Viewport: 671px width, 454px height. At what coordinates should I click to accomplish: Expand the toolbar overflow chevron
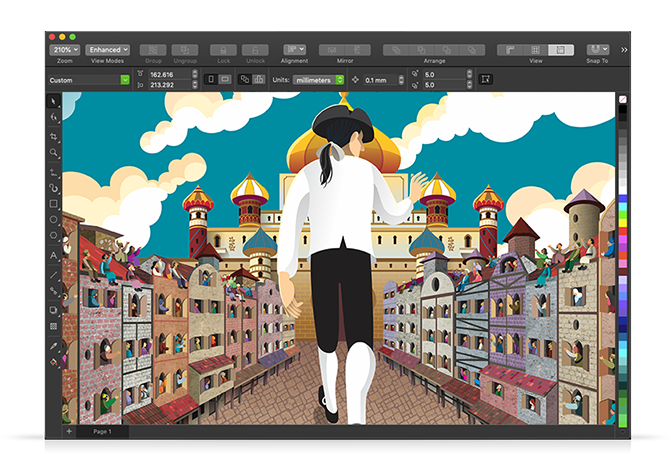tap(624, 50)
